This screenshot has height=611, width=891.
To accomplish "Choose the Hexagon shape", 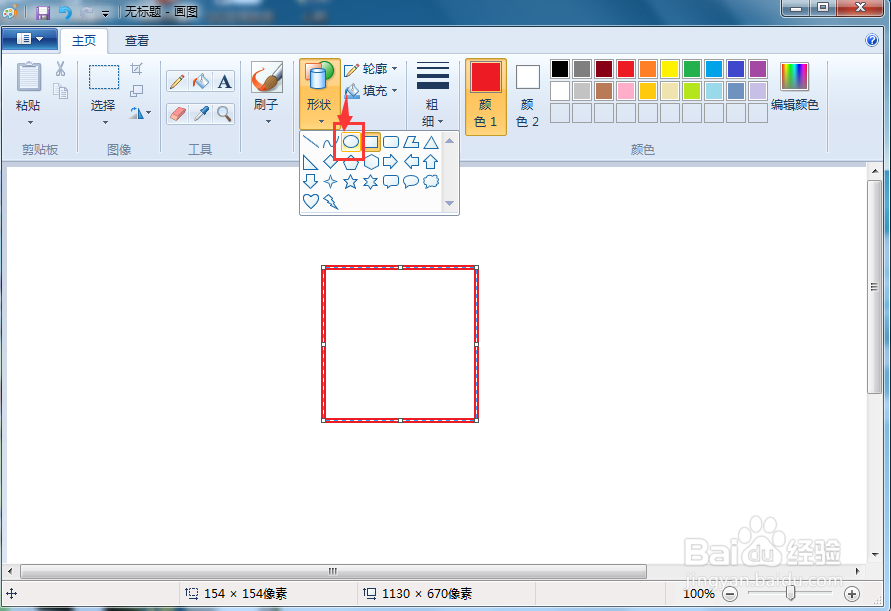I will pyautogui.click(x=371, y=162).
